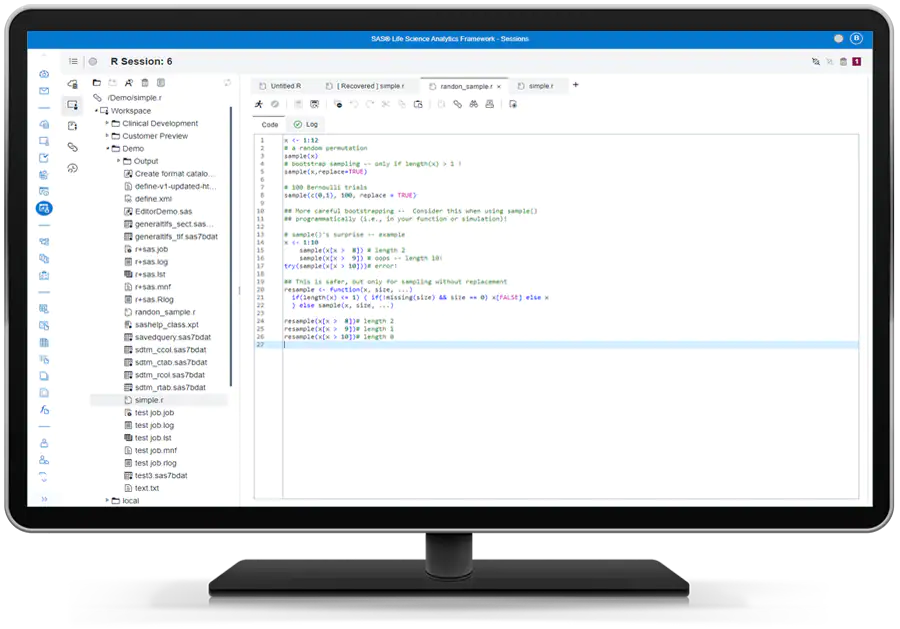Select test job.mnf file
This screenshot has height=629, width=900.
(156, 451)
